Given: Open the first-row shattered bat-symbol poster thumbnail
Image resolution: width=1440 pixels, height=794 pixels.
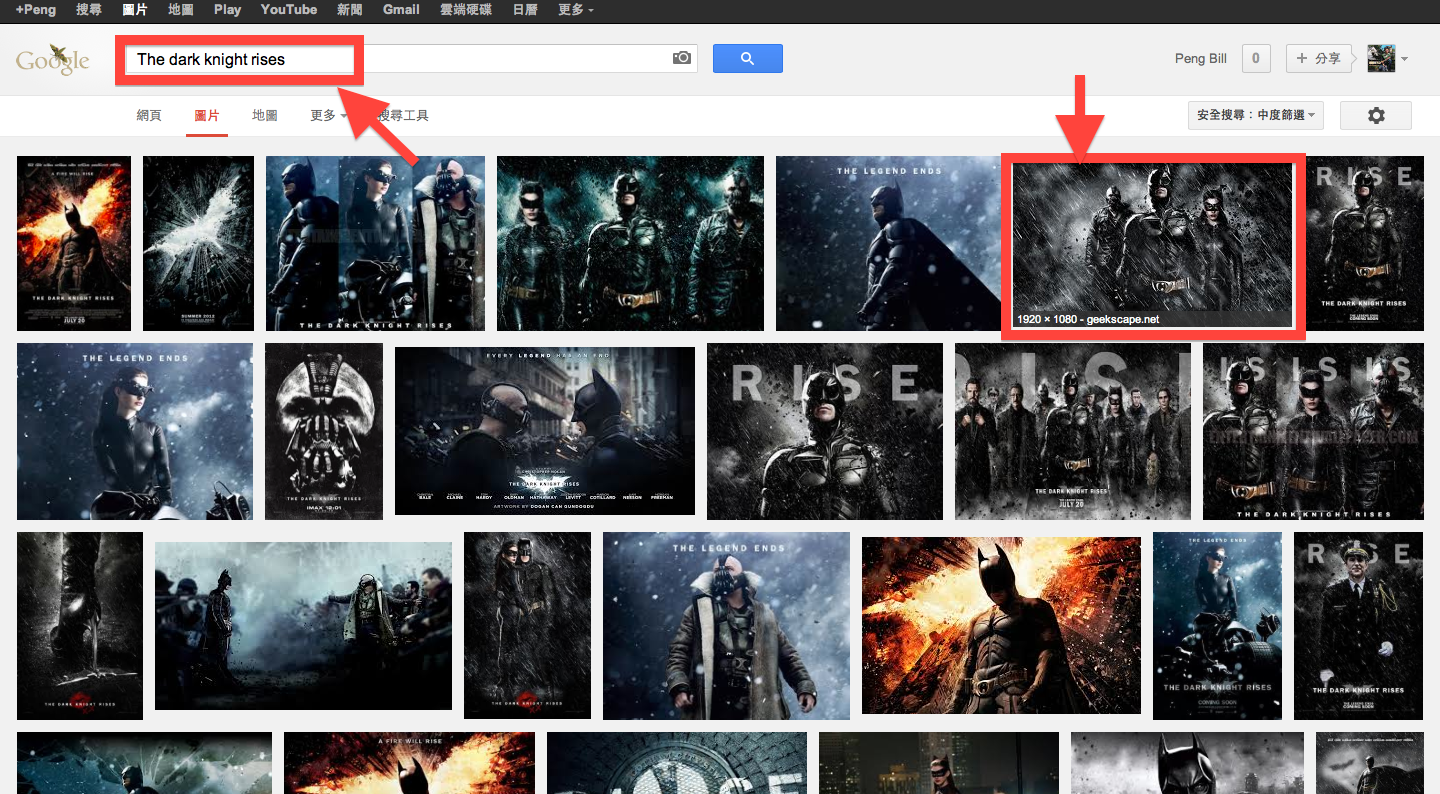Looking at the screenshot, I should click(198, 243).
